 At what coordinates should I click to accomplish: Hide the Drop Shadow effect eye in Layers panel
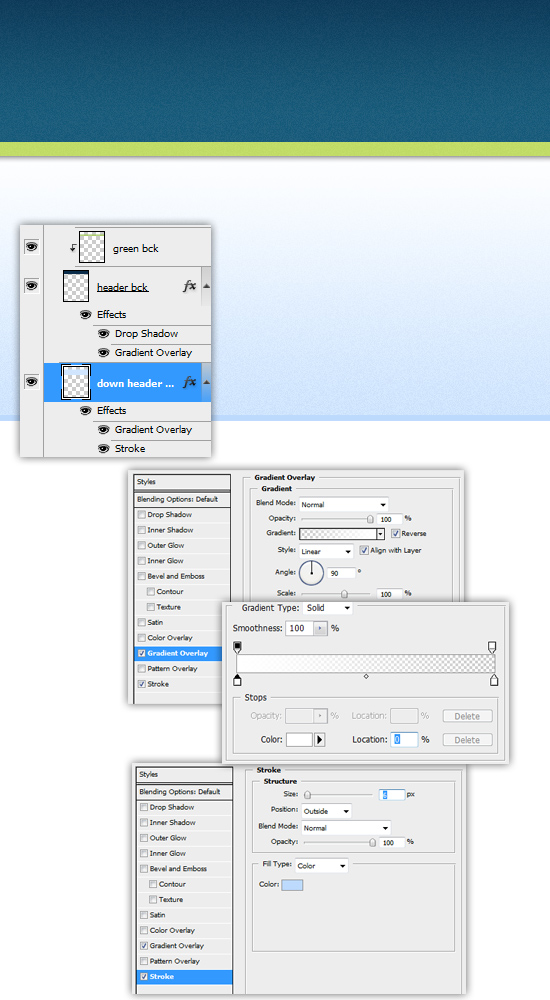click(103, 334)
